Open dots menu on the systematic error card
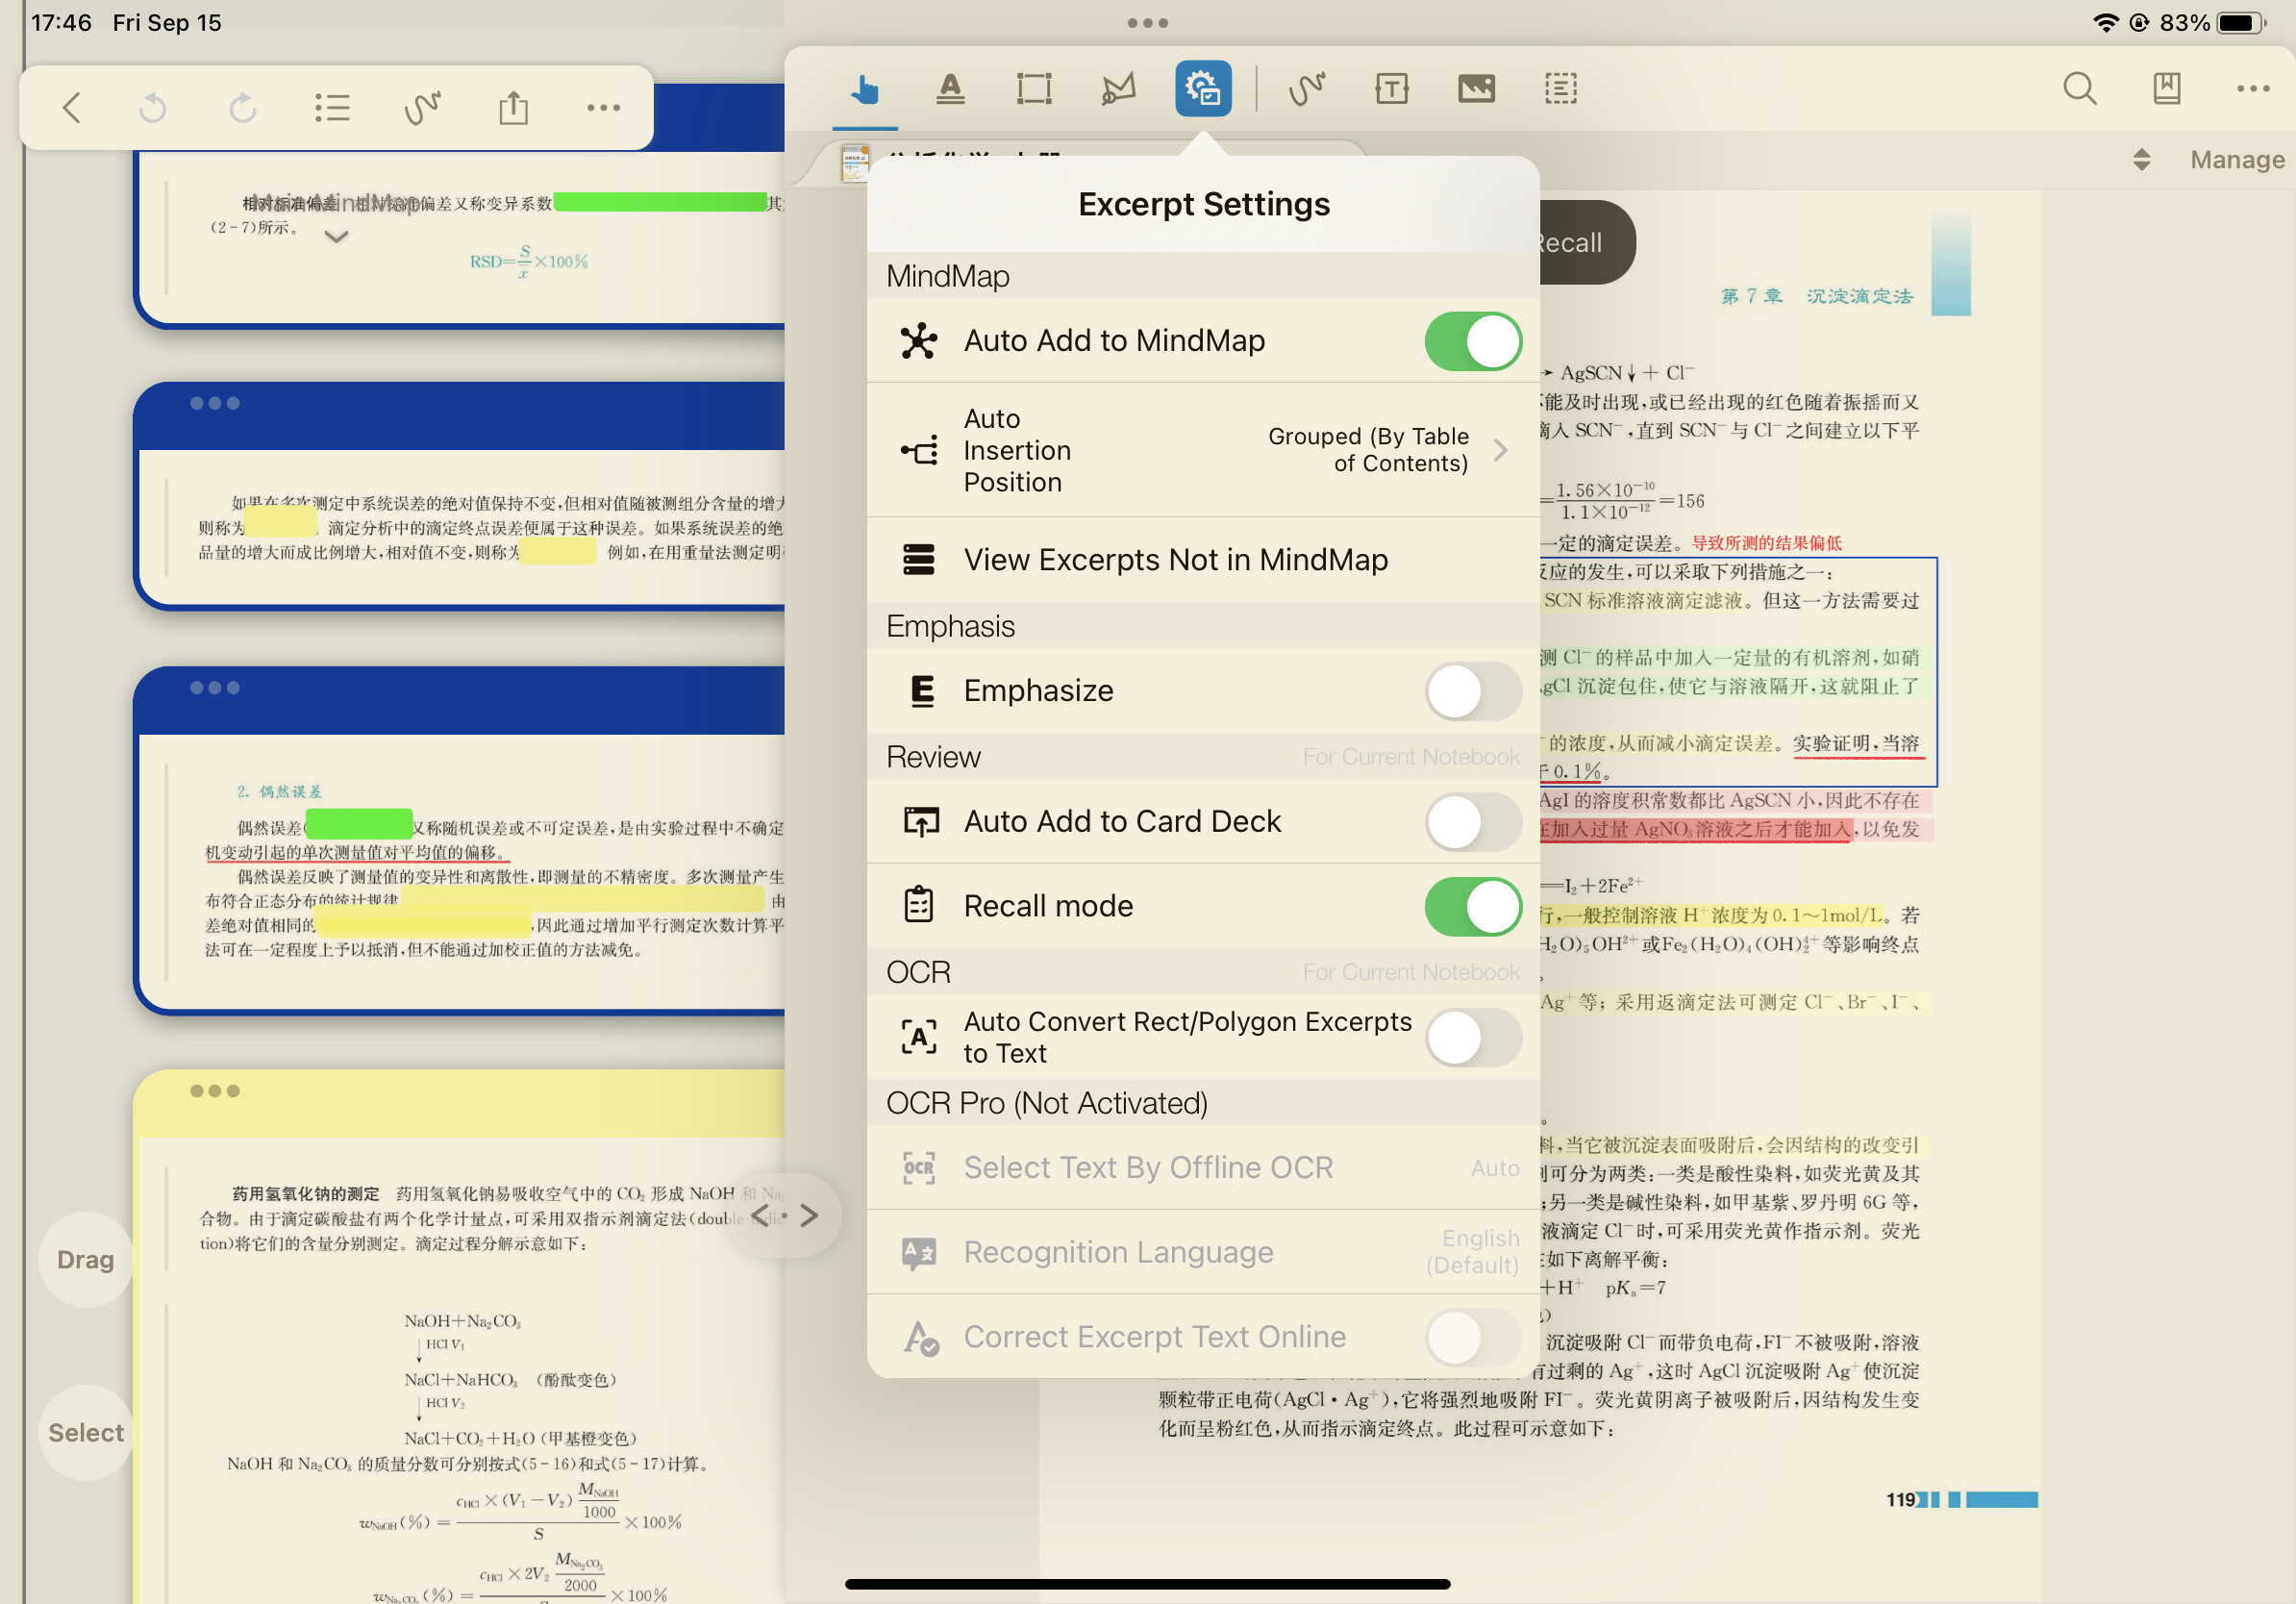Screen dimensions: 2296x1604 [215, 403]
